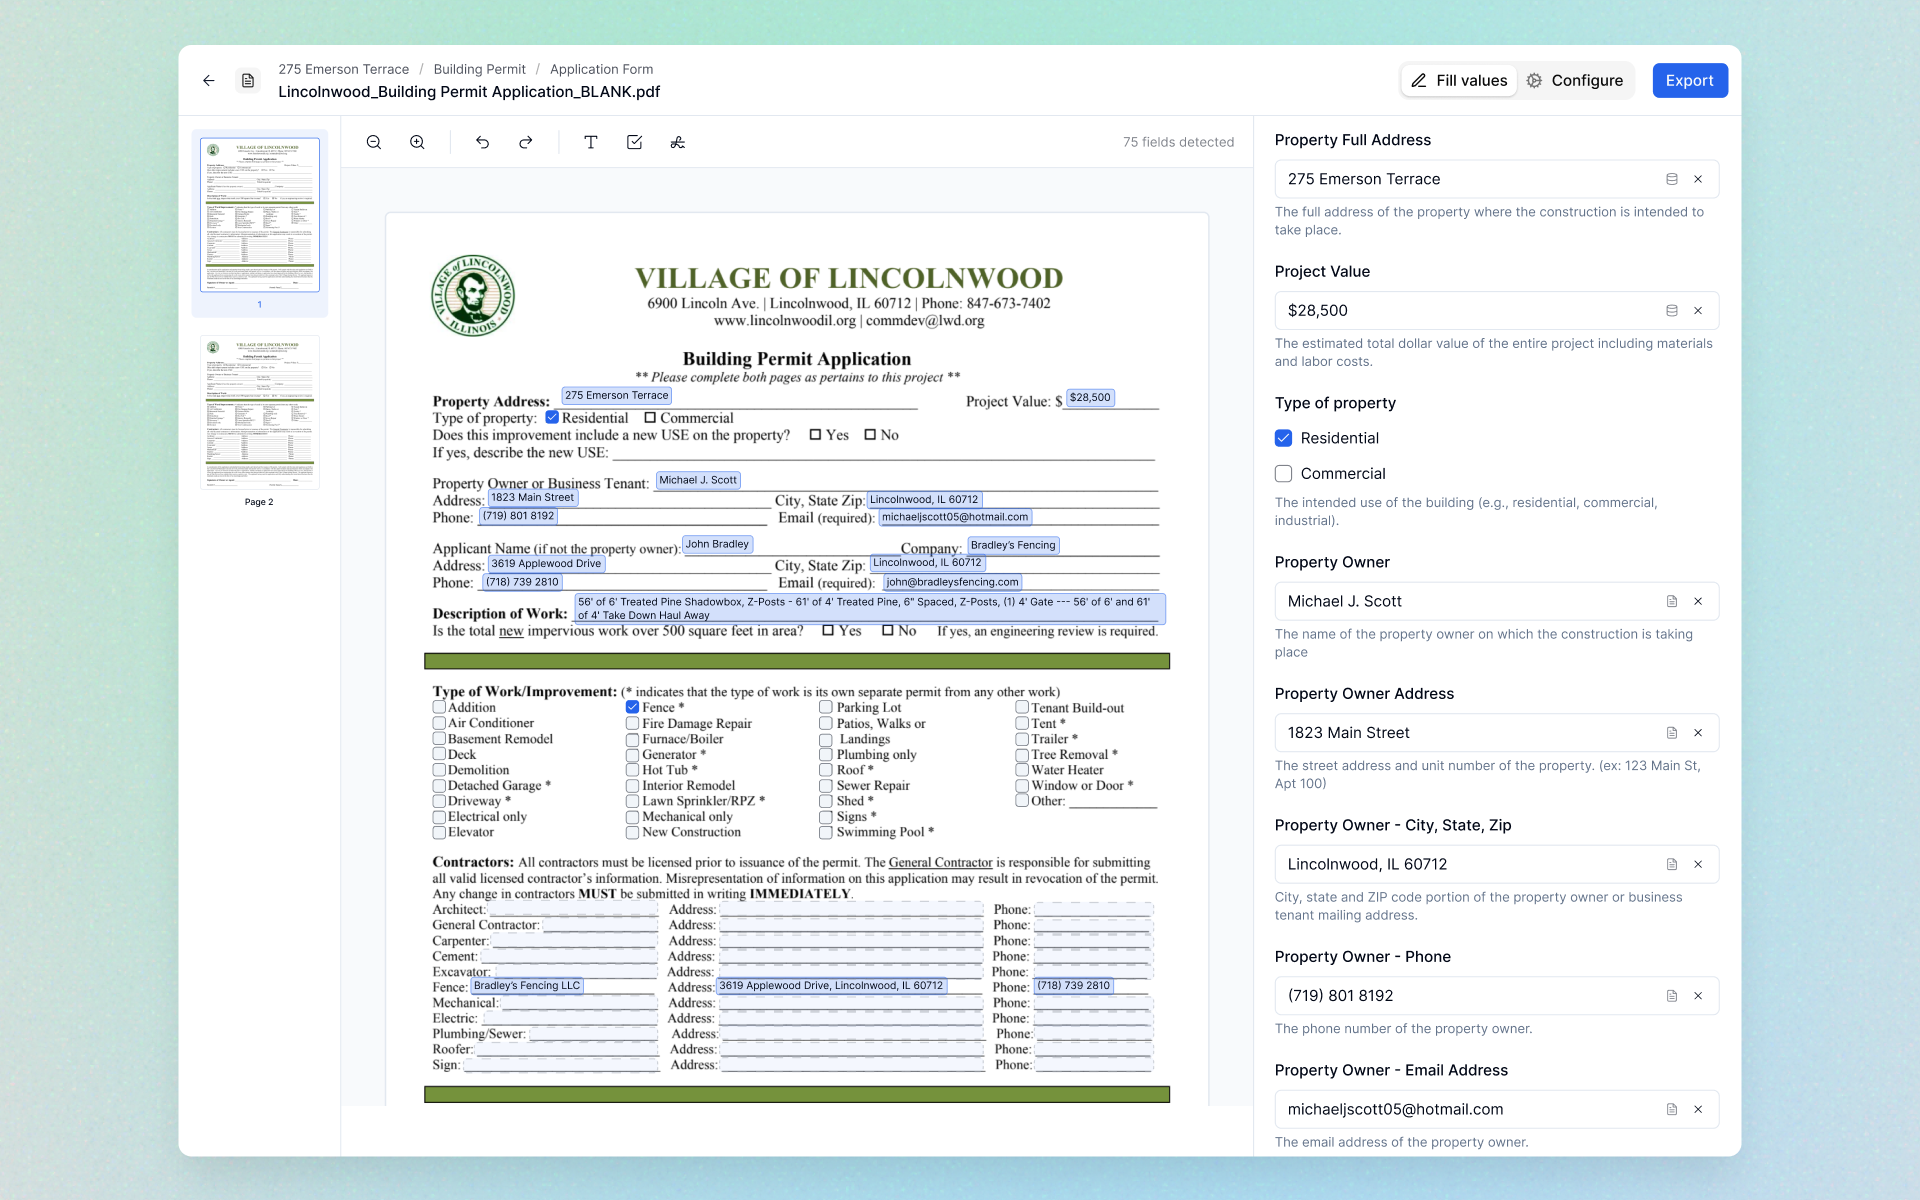Clear the Property Owner Email value
Image resolution: width=1920 pixels, height=1200 pixels.
click(1698, 1109)
